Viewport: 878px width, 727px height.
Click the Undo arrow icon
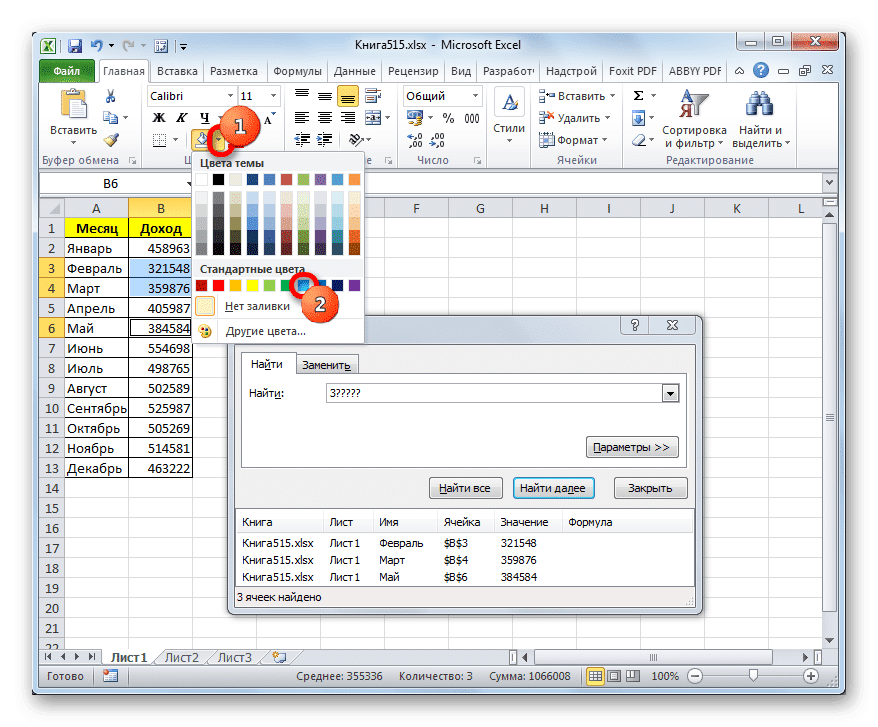[x=97, y=45]
